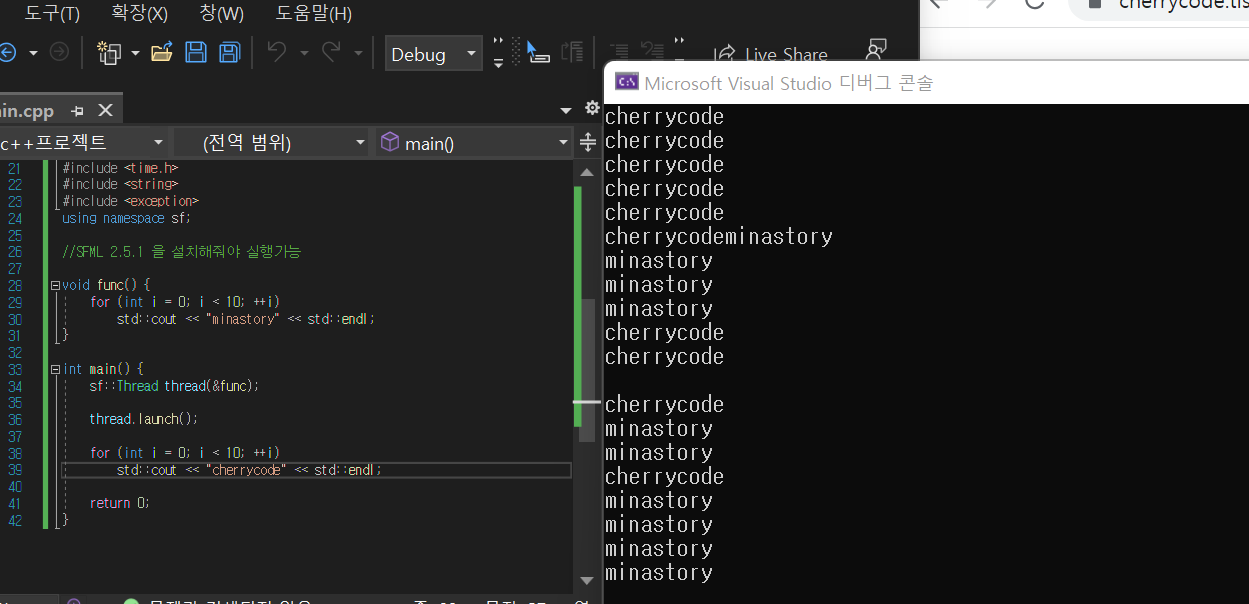1249x604 pixels.
Task: Open the 창(W) menu
Action: coord(222,14)
